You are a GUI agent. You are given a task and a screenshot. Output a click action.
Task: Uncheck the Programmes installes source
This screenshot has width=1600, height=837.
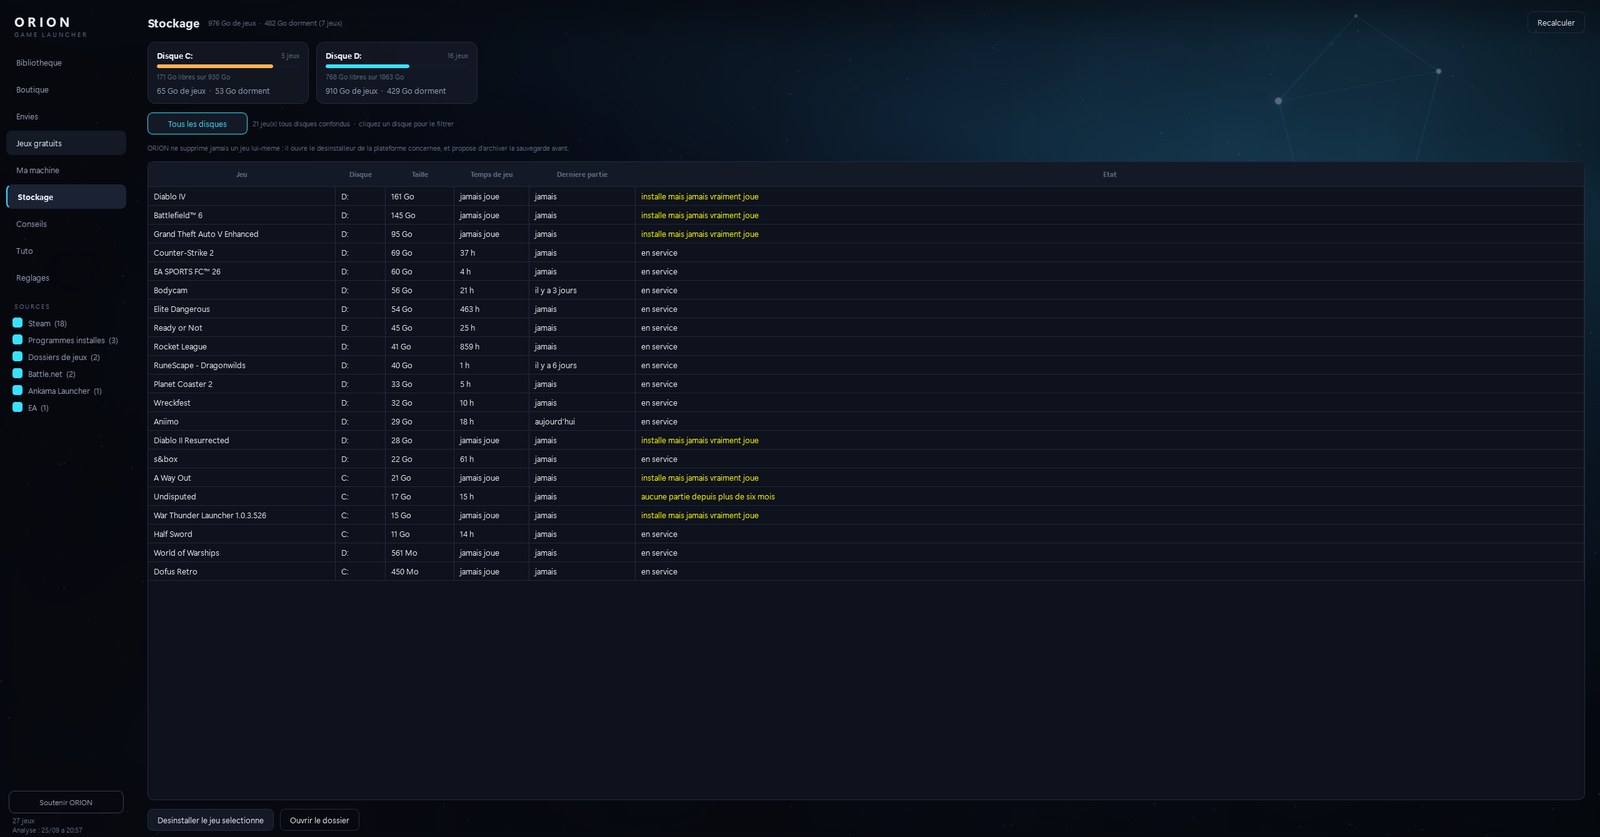pyautogui.click(x=17, y=340)
